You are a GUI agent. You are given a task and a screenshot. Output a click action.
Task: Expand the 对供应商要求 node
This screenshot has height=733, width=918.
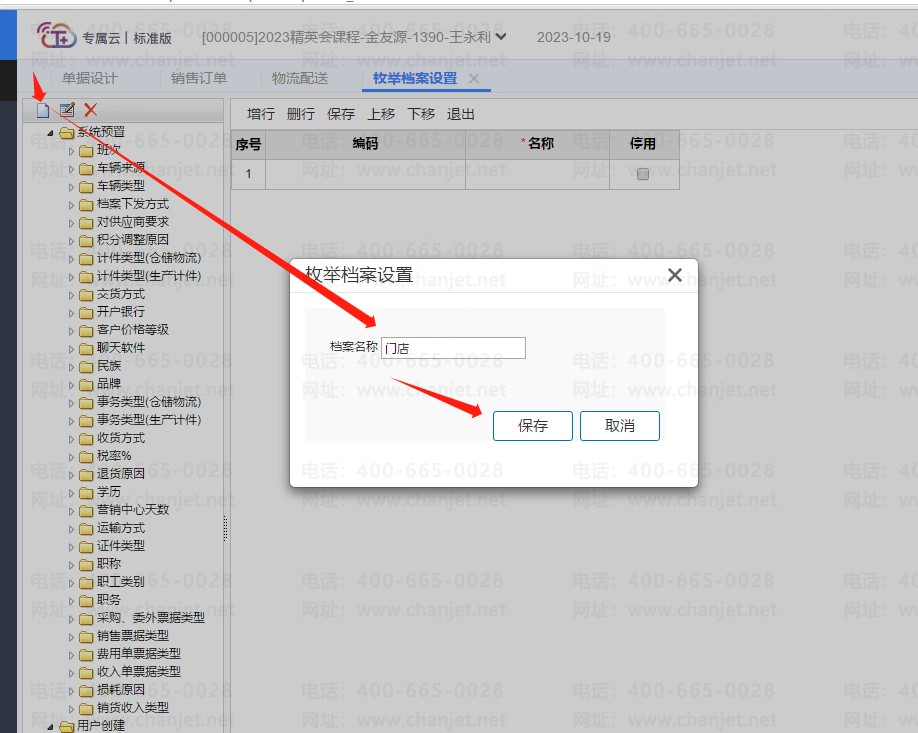71,223
